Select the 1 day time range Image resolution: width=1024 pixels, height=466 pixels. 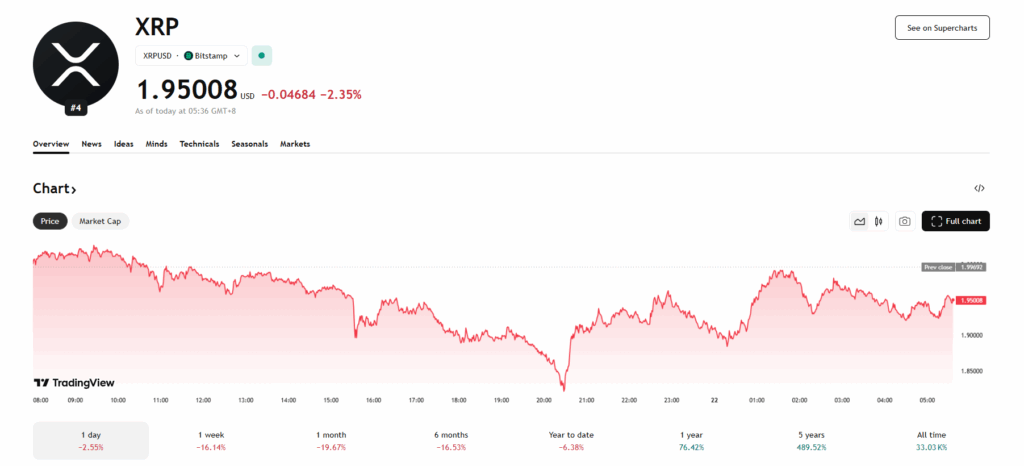(90, 441)
